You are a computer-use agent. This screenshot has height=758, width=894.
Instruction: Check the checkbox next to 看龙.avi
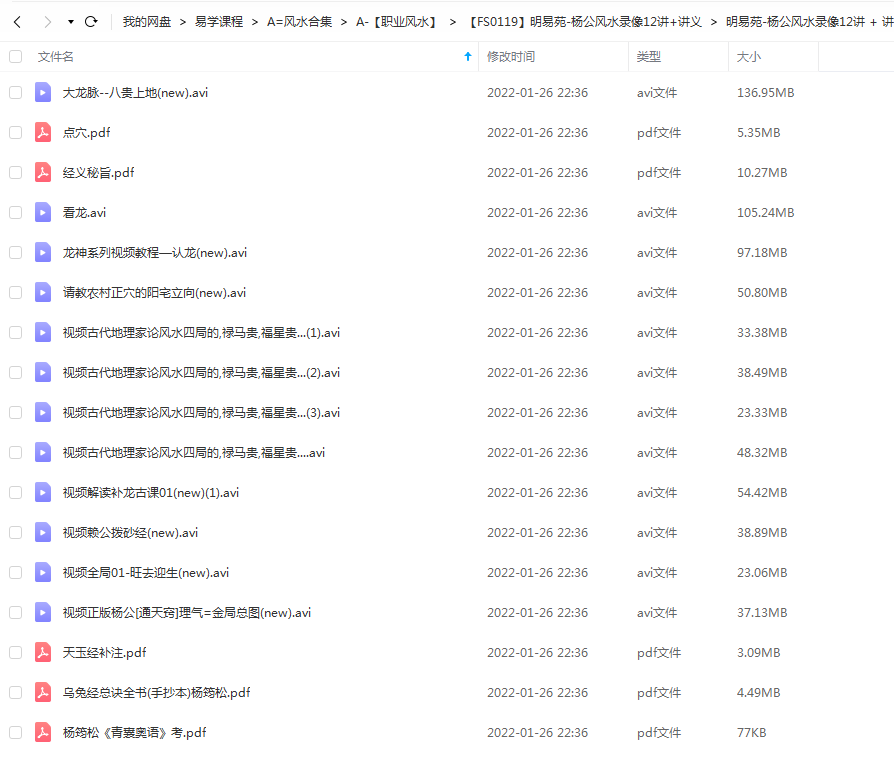(x=15, y=212)
